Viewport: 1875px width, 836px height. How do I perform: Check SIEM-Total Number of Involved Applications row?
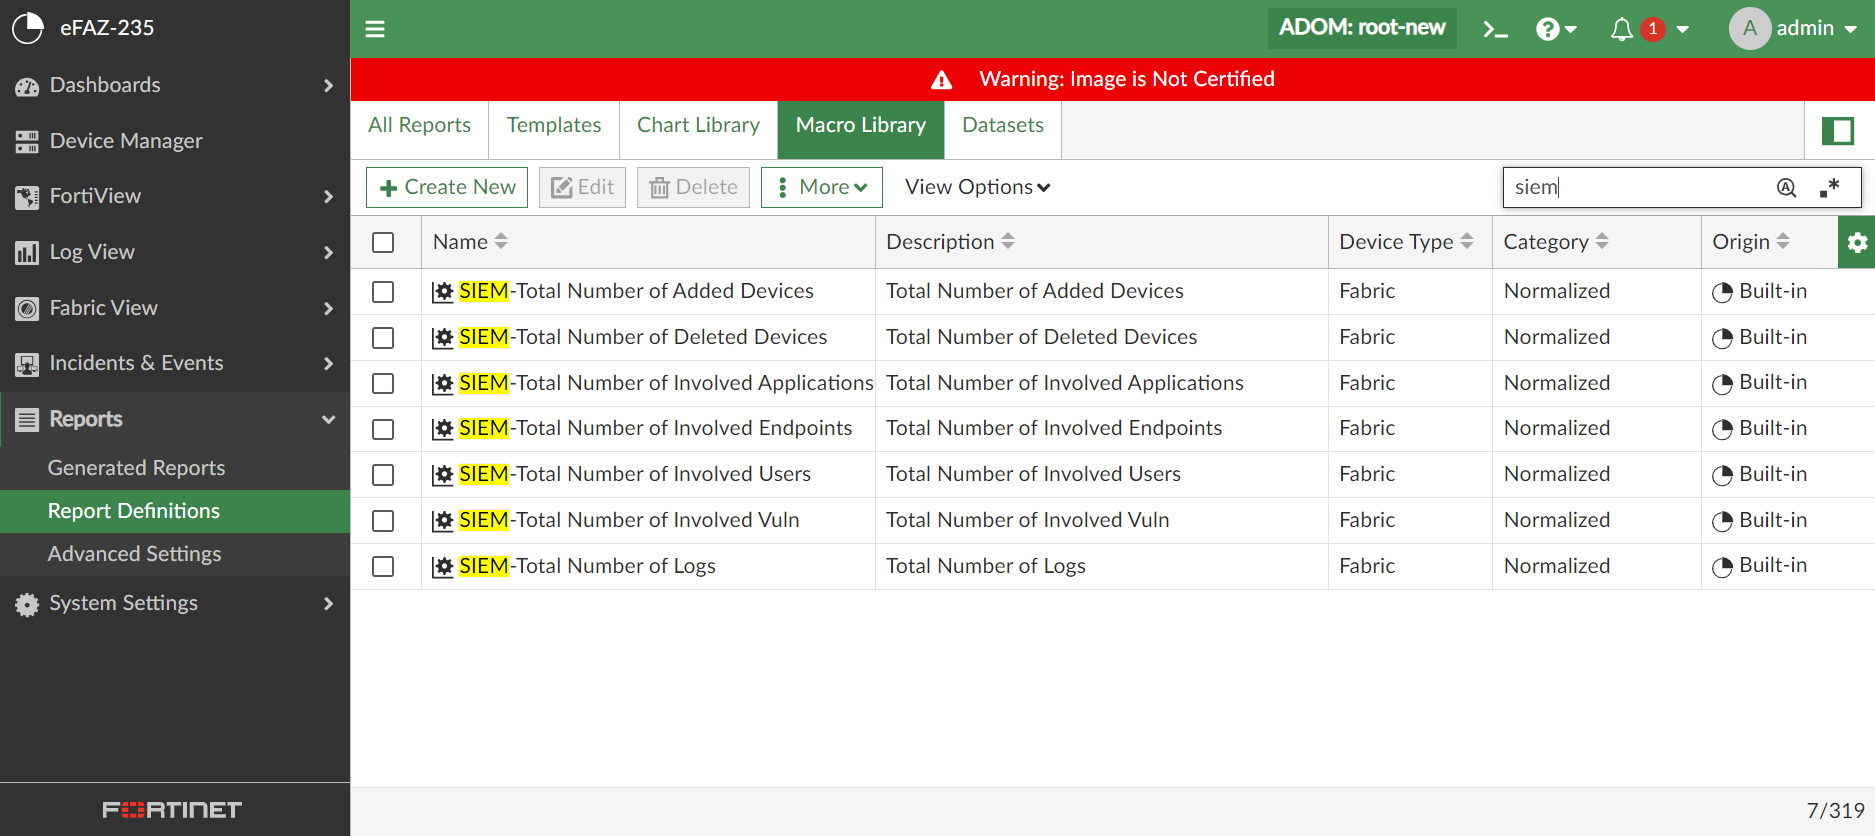383,384
